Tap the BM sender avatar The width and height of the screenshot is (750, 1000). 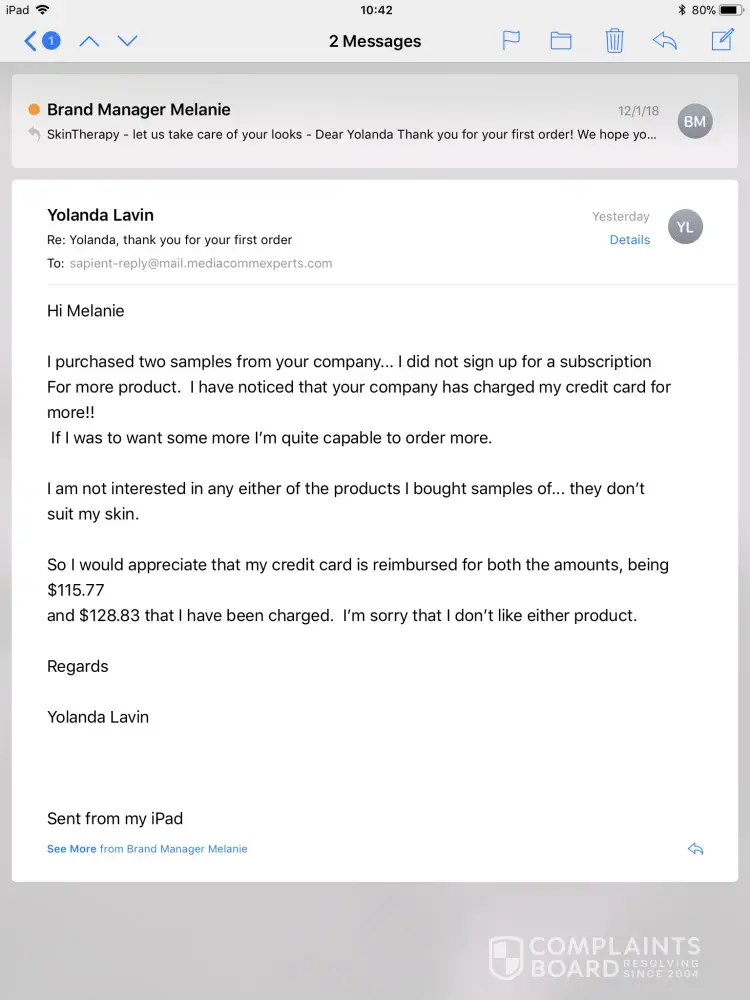pyautogui.click(x=695, y=121)
